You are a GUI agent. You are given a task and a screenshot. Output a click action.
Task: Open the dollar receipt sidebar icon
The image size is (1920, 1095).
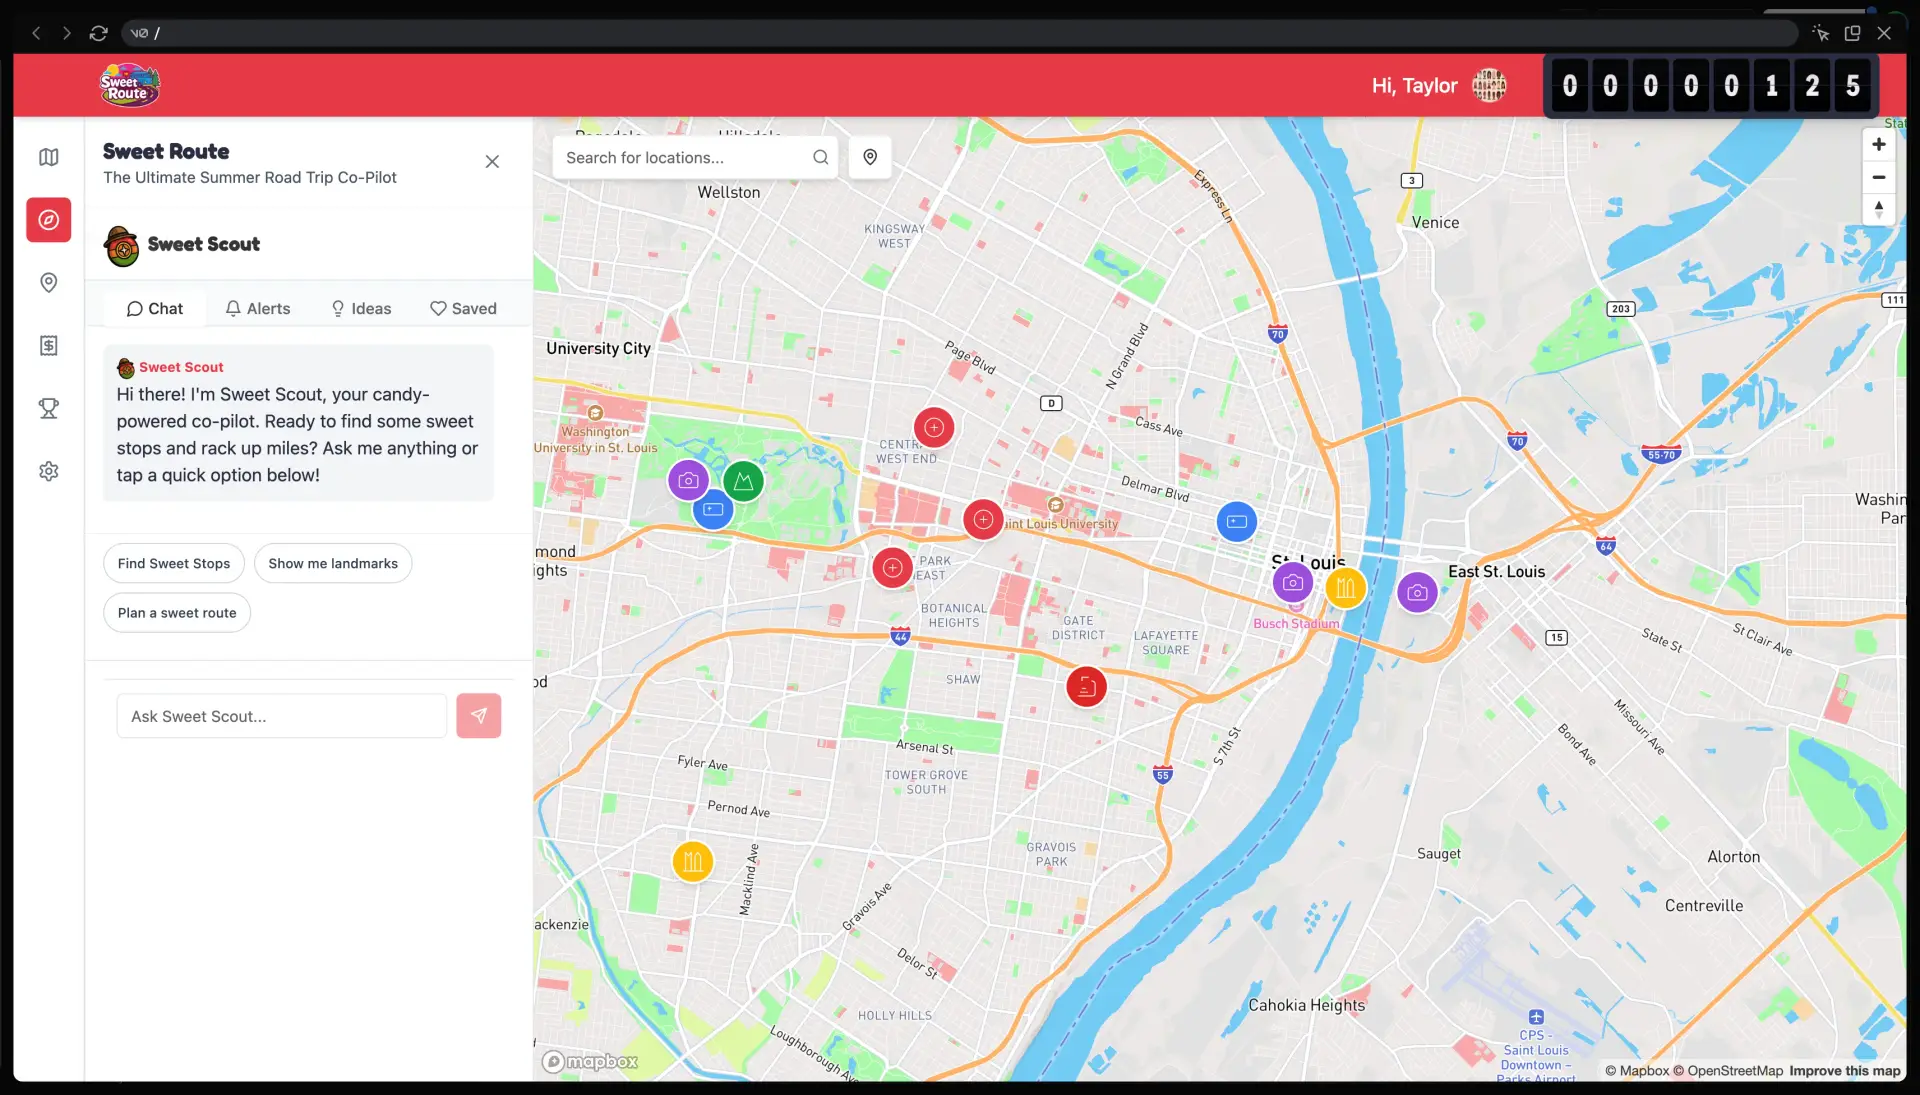(x=48, y=346)
